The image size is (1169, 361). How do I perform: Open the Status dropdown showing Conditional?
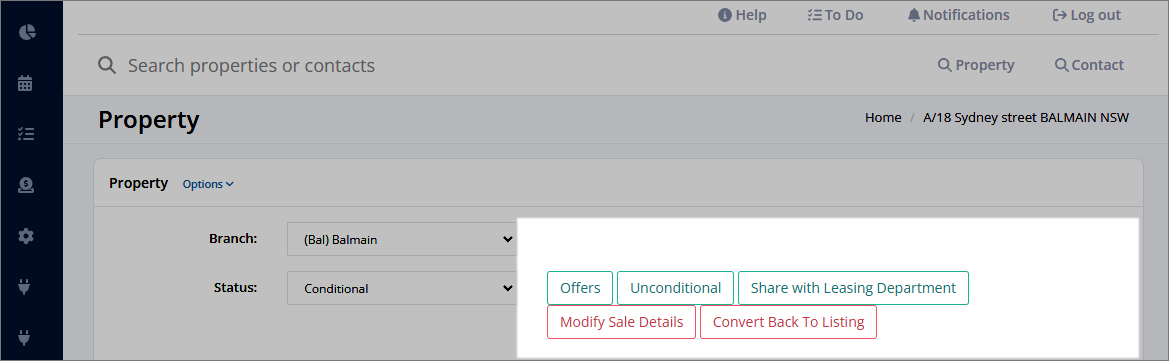click(401, 288)
